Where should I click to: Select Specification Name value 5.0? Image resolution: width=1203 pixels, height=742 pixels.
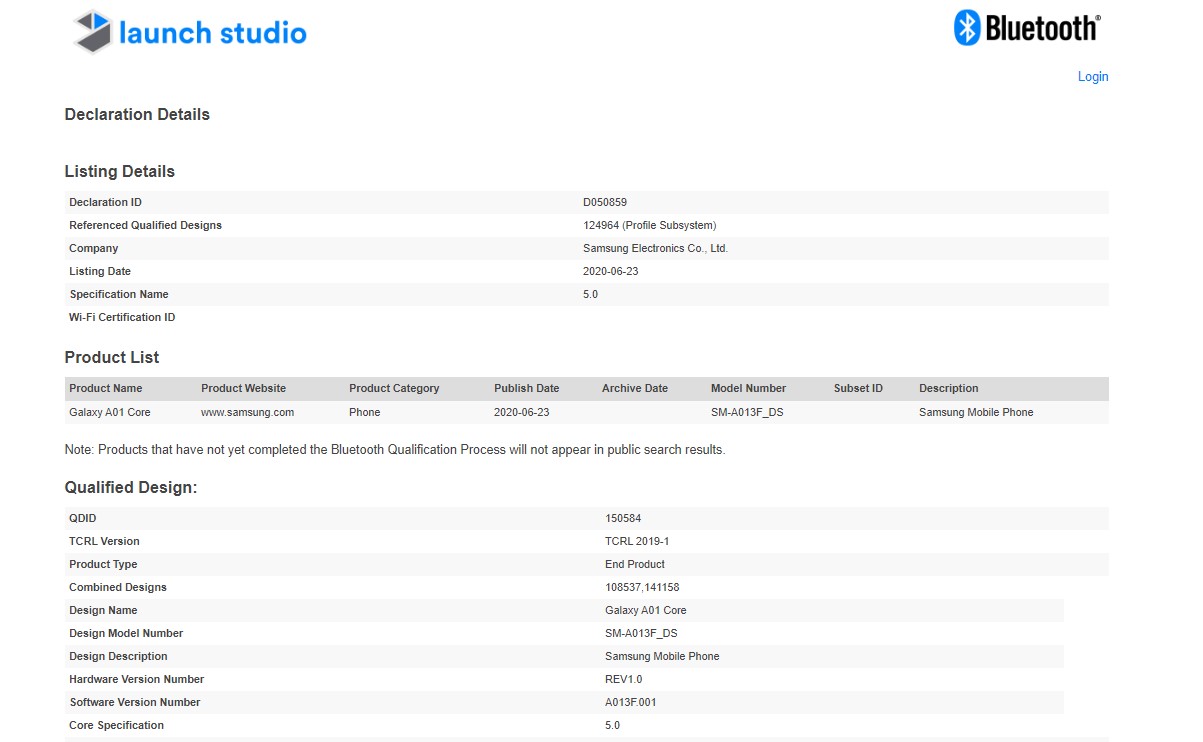pos(590,295)
